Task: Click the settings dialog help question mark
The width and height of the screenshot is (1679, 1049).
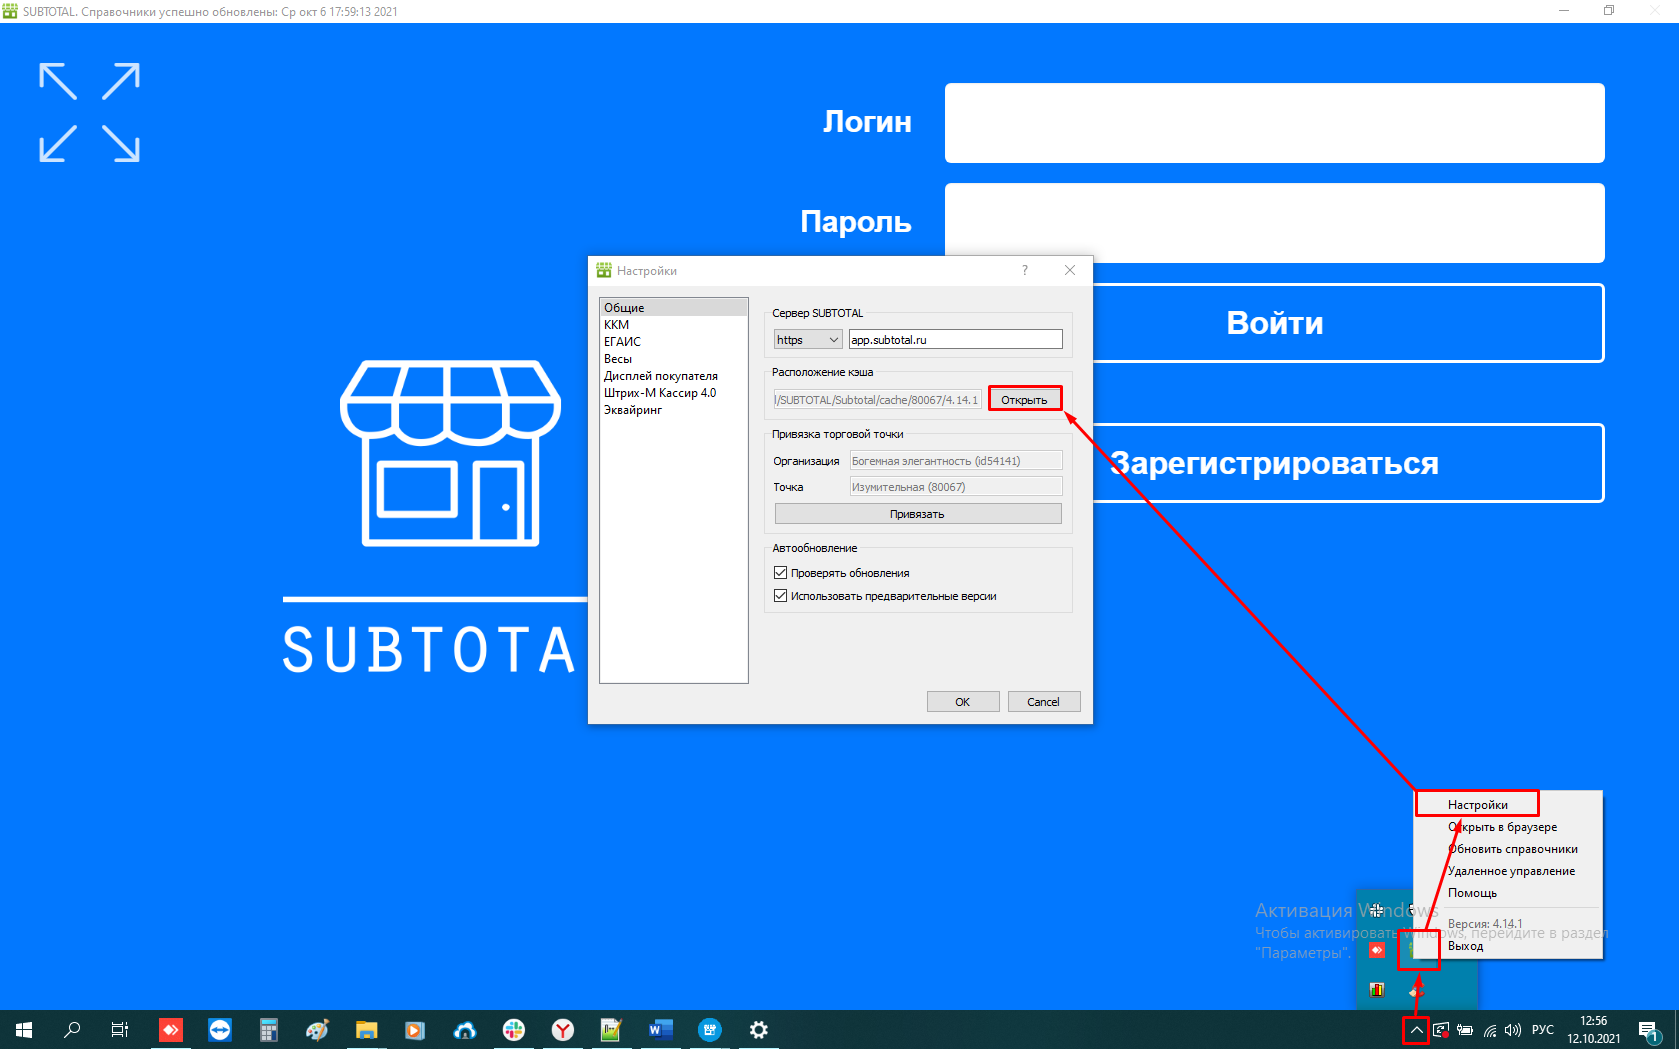Action: coord(1024,271)
